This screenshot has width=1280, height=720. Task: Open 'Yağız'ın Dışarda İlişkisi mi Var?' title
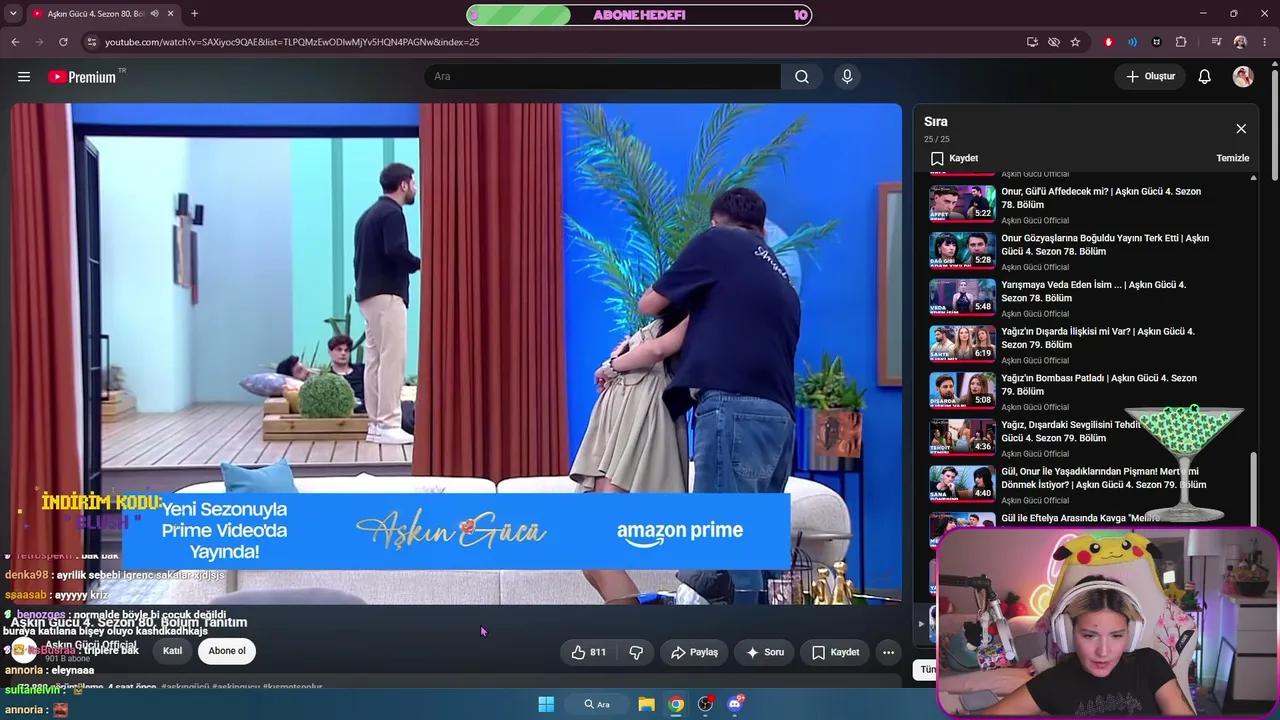[1098, 338]
